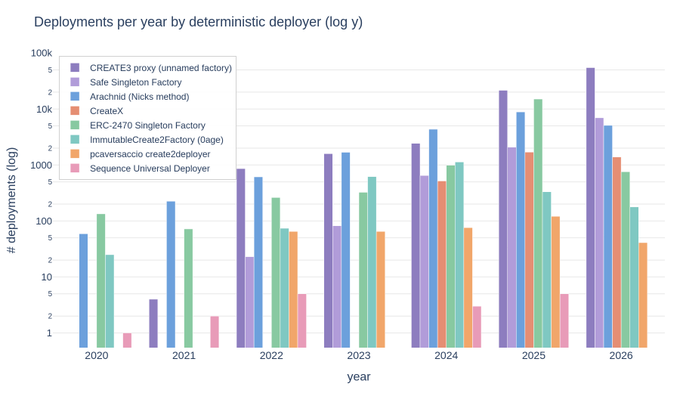
Task: Select the light purple Safe bar in 2022
Action: point(249,302)
